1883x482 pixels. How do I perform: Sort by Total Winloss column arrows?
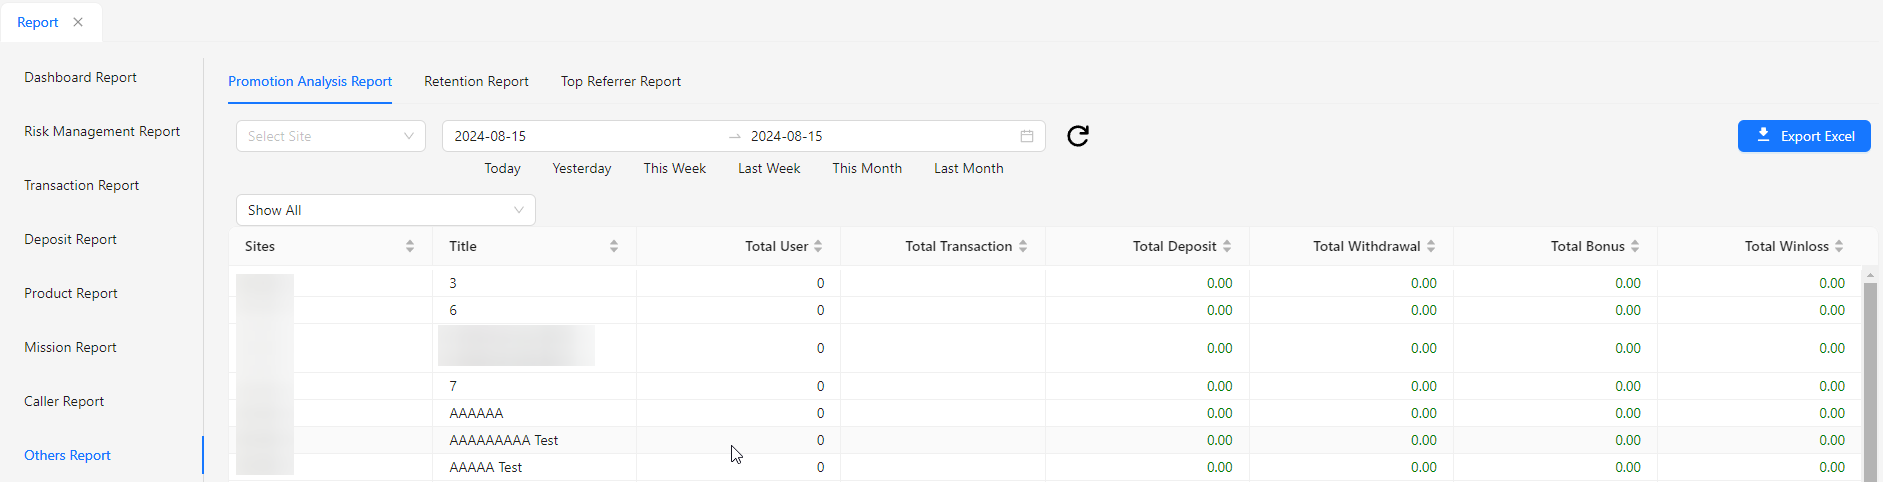(1839, 246)
